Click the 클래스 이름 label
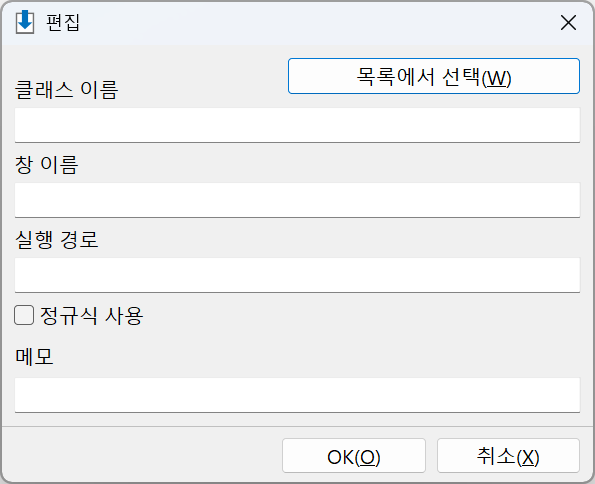595x484 pixels. (66, 90)
